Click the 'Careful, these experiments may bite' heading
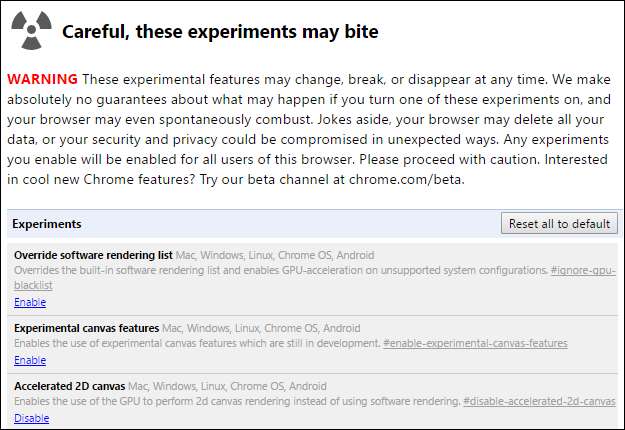 (220, 32)
